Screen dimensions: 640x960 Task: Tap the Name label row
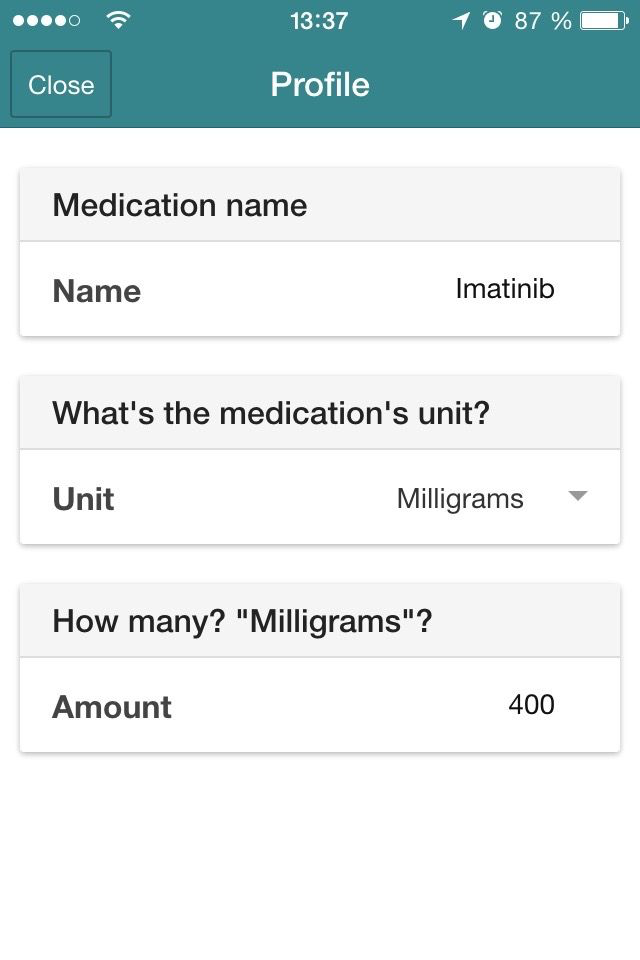[x=320, y=289]
